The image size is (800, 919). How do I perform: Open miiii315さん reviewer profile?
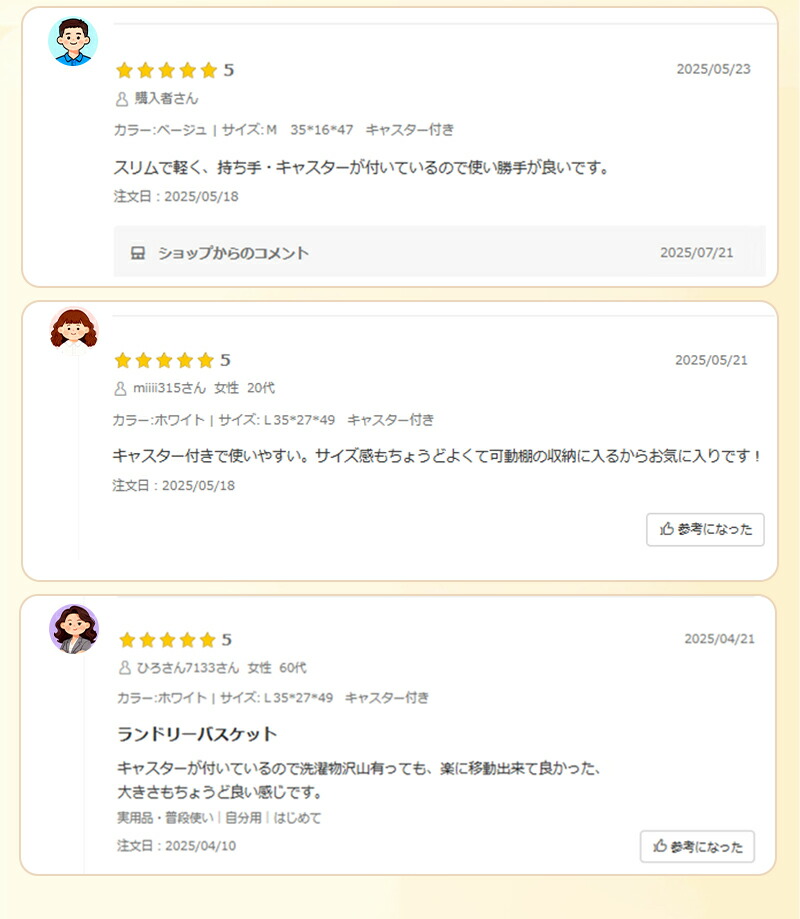[x=169, y=388]
